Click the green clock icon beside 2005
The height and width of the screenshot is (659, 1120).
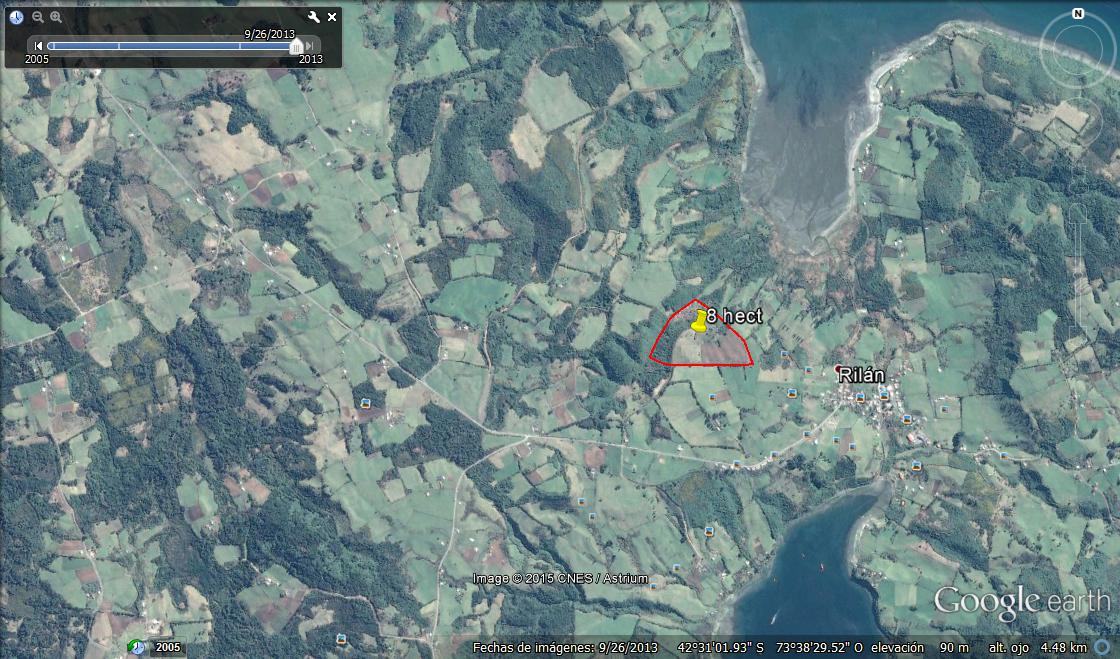(x=137, y=647)
